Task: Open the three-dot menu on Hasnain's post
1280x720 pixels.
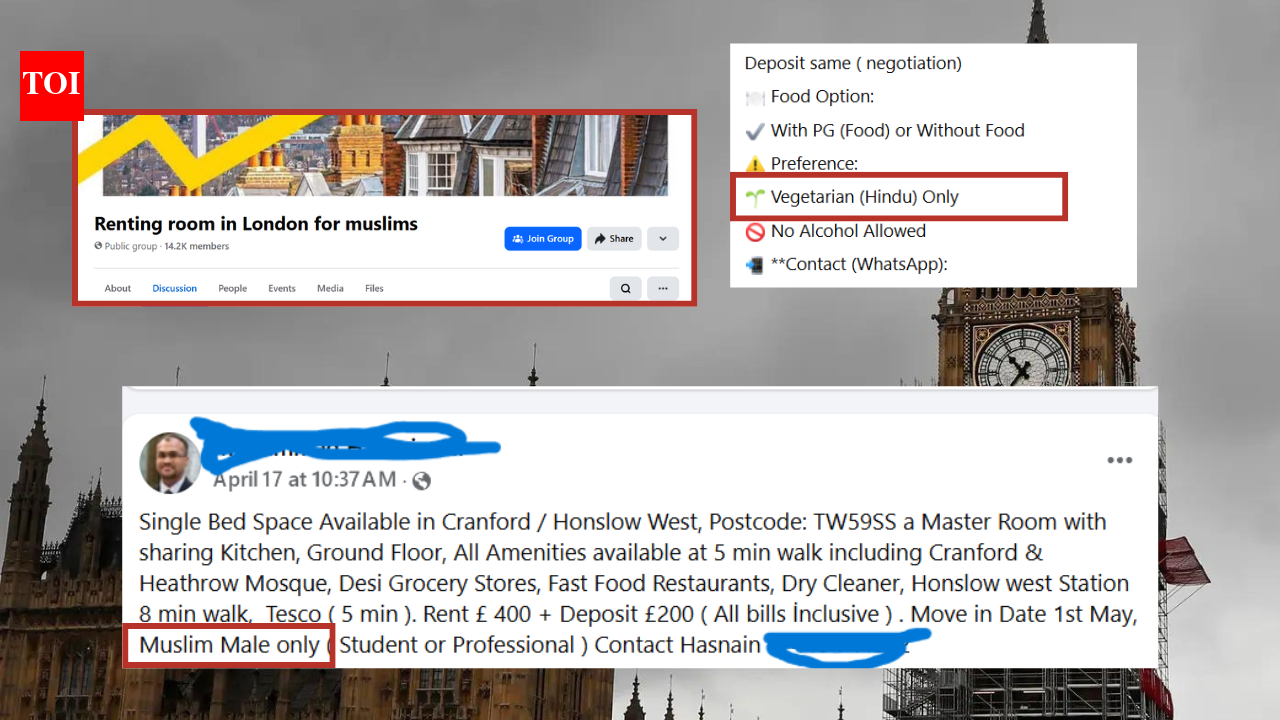Action: point(1119,460)
